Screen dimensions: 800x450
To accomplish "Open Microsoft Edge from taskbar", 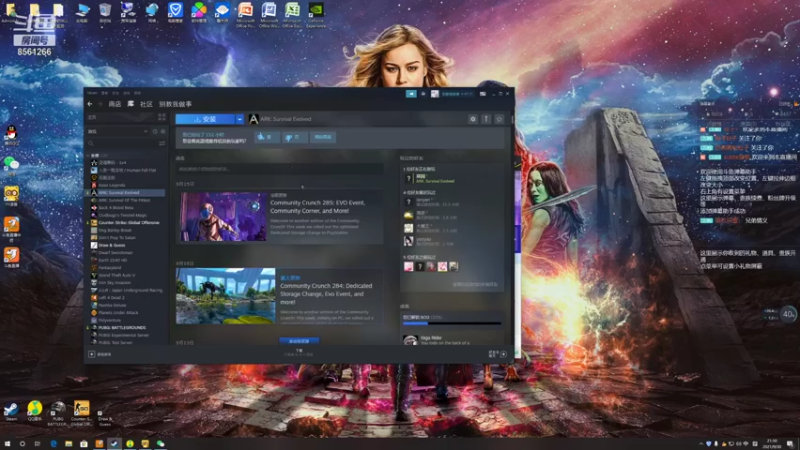I will 53,444.
